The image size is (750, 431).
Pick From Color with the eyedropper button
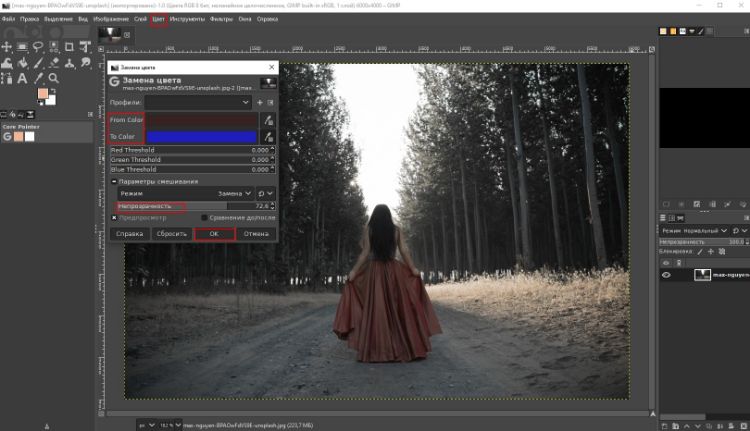268,120
